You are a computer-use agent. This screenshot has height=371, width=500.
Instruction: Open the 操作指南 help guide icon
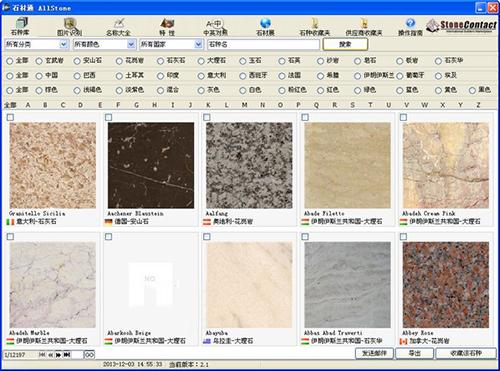point(410,27)
